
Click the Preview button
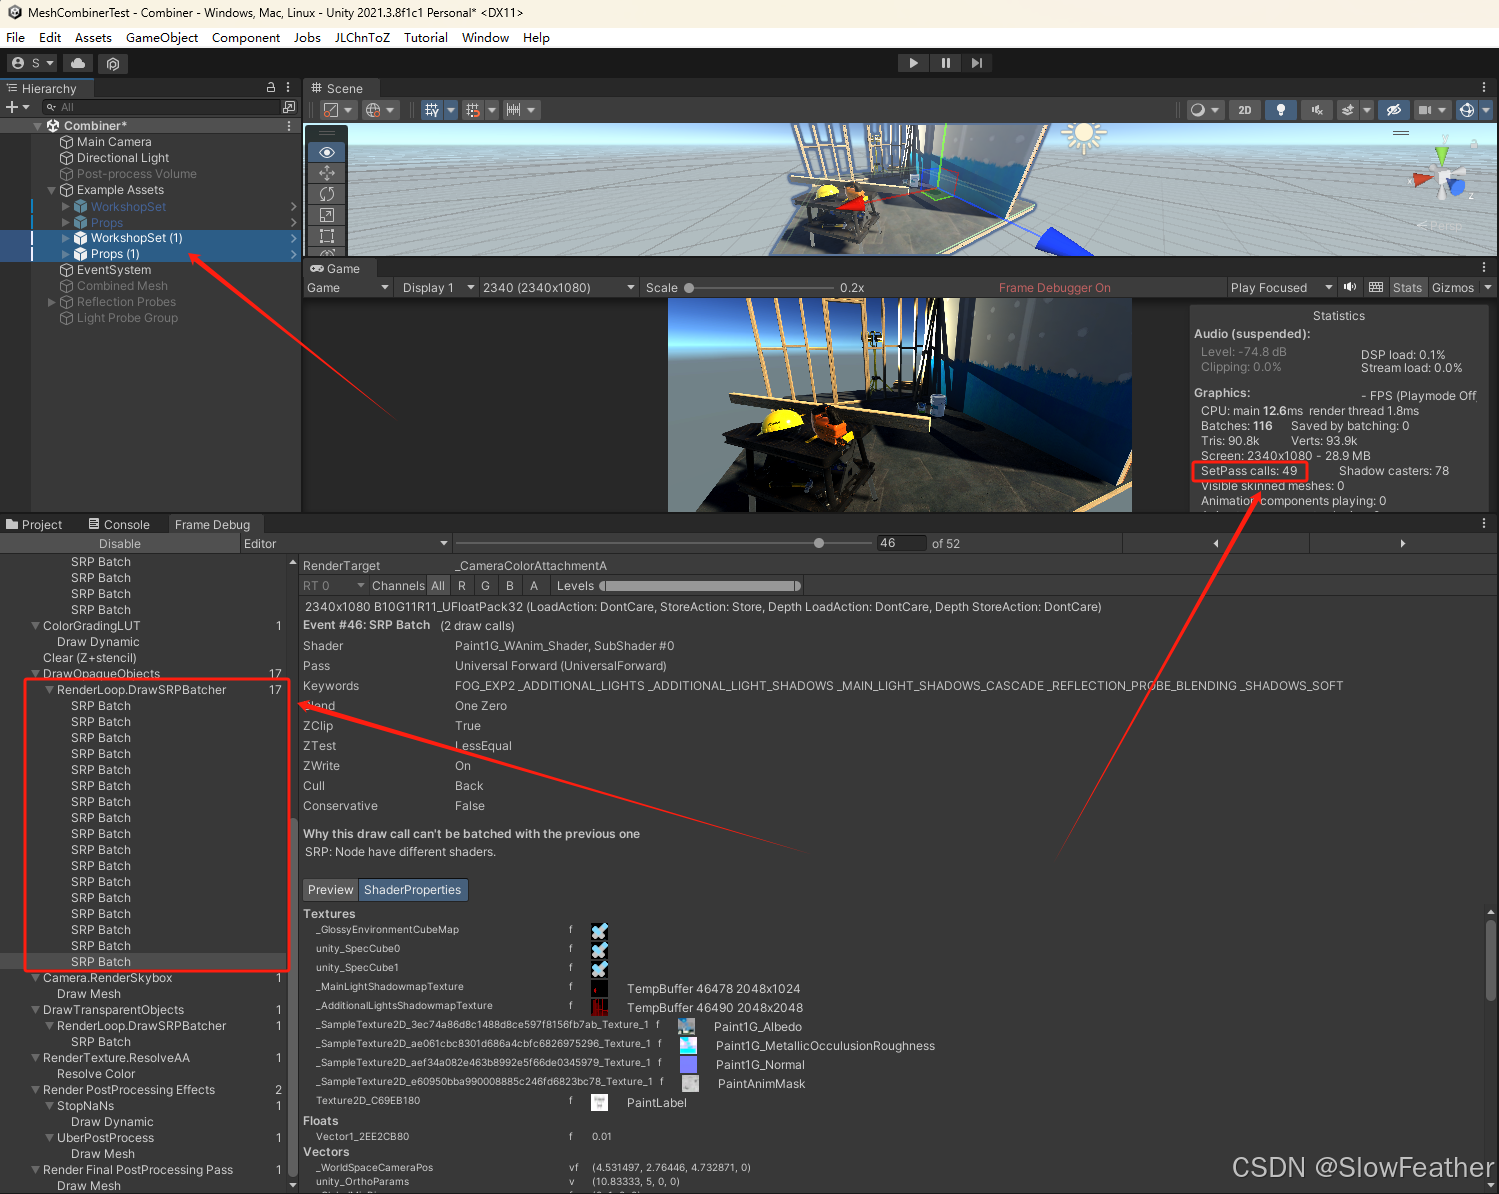[x=331, y=890]
